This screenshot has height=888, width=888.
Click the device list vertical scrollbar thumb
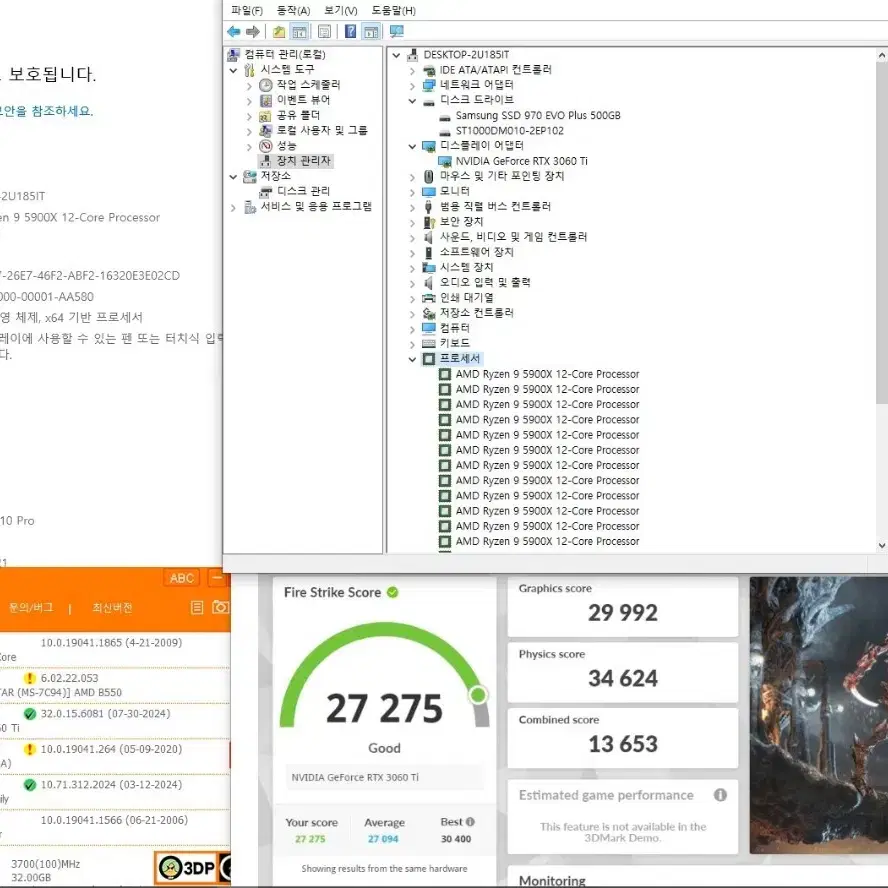[881, 232]
